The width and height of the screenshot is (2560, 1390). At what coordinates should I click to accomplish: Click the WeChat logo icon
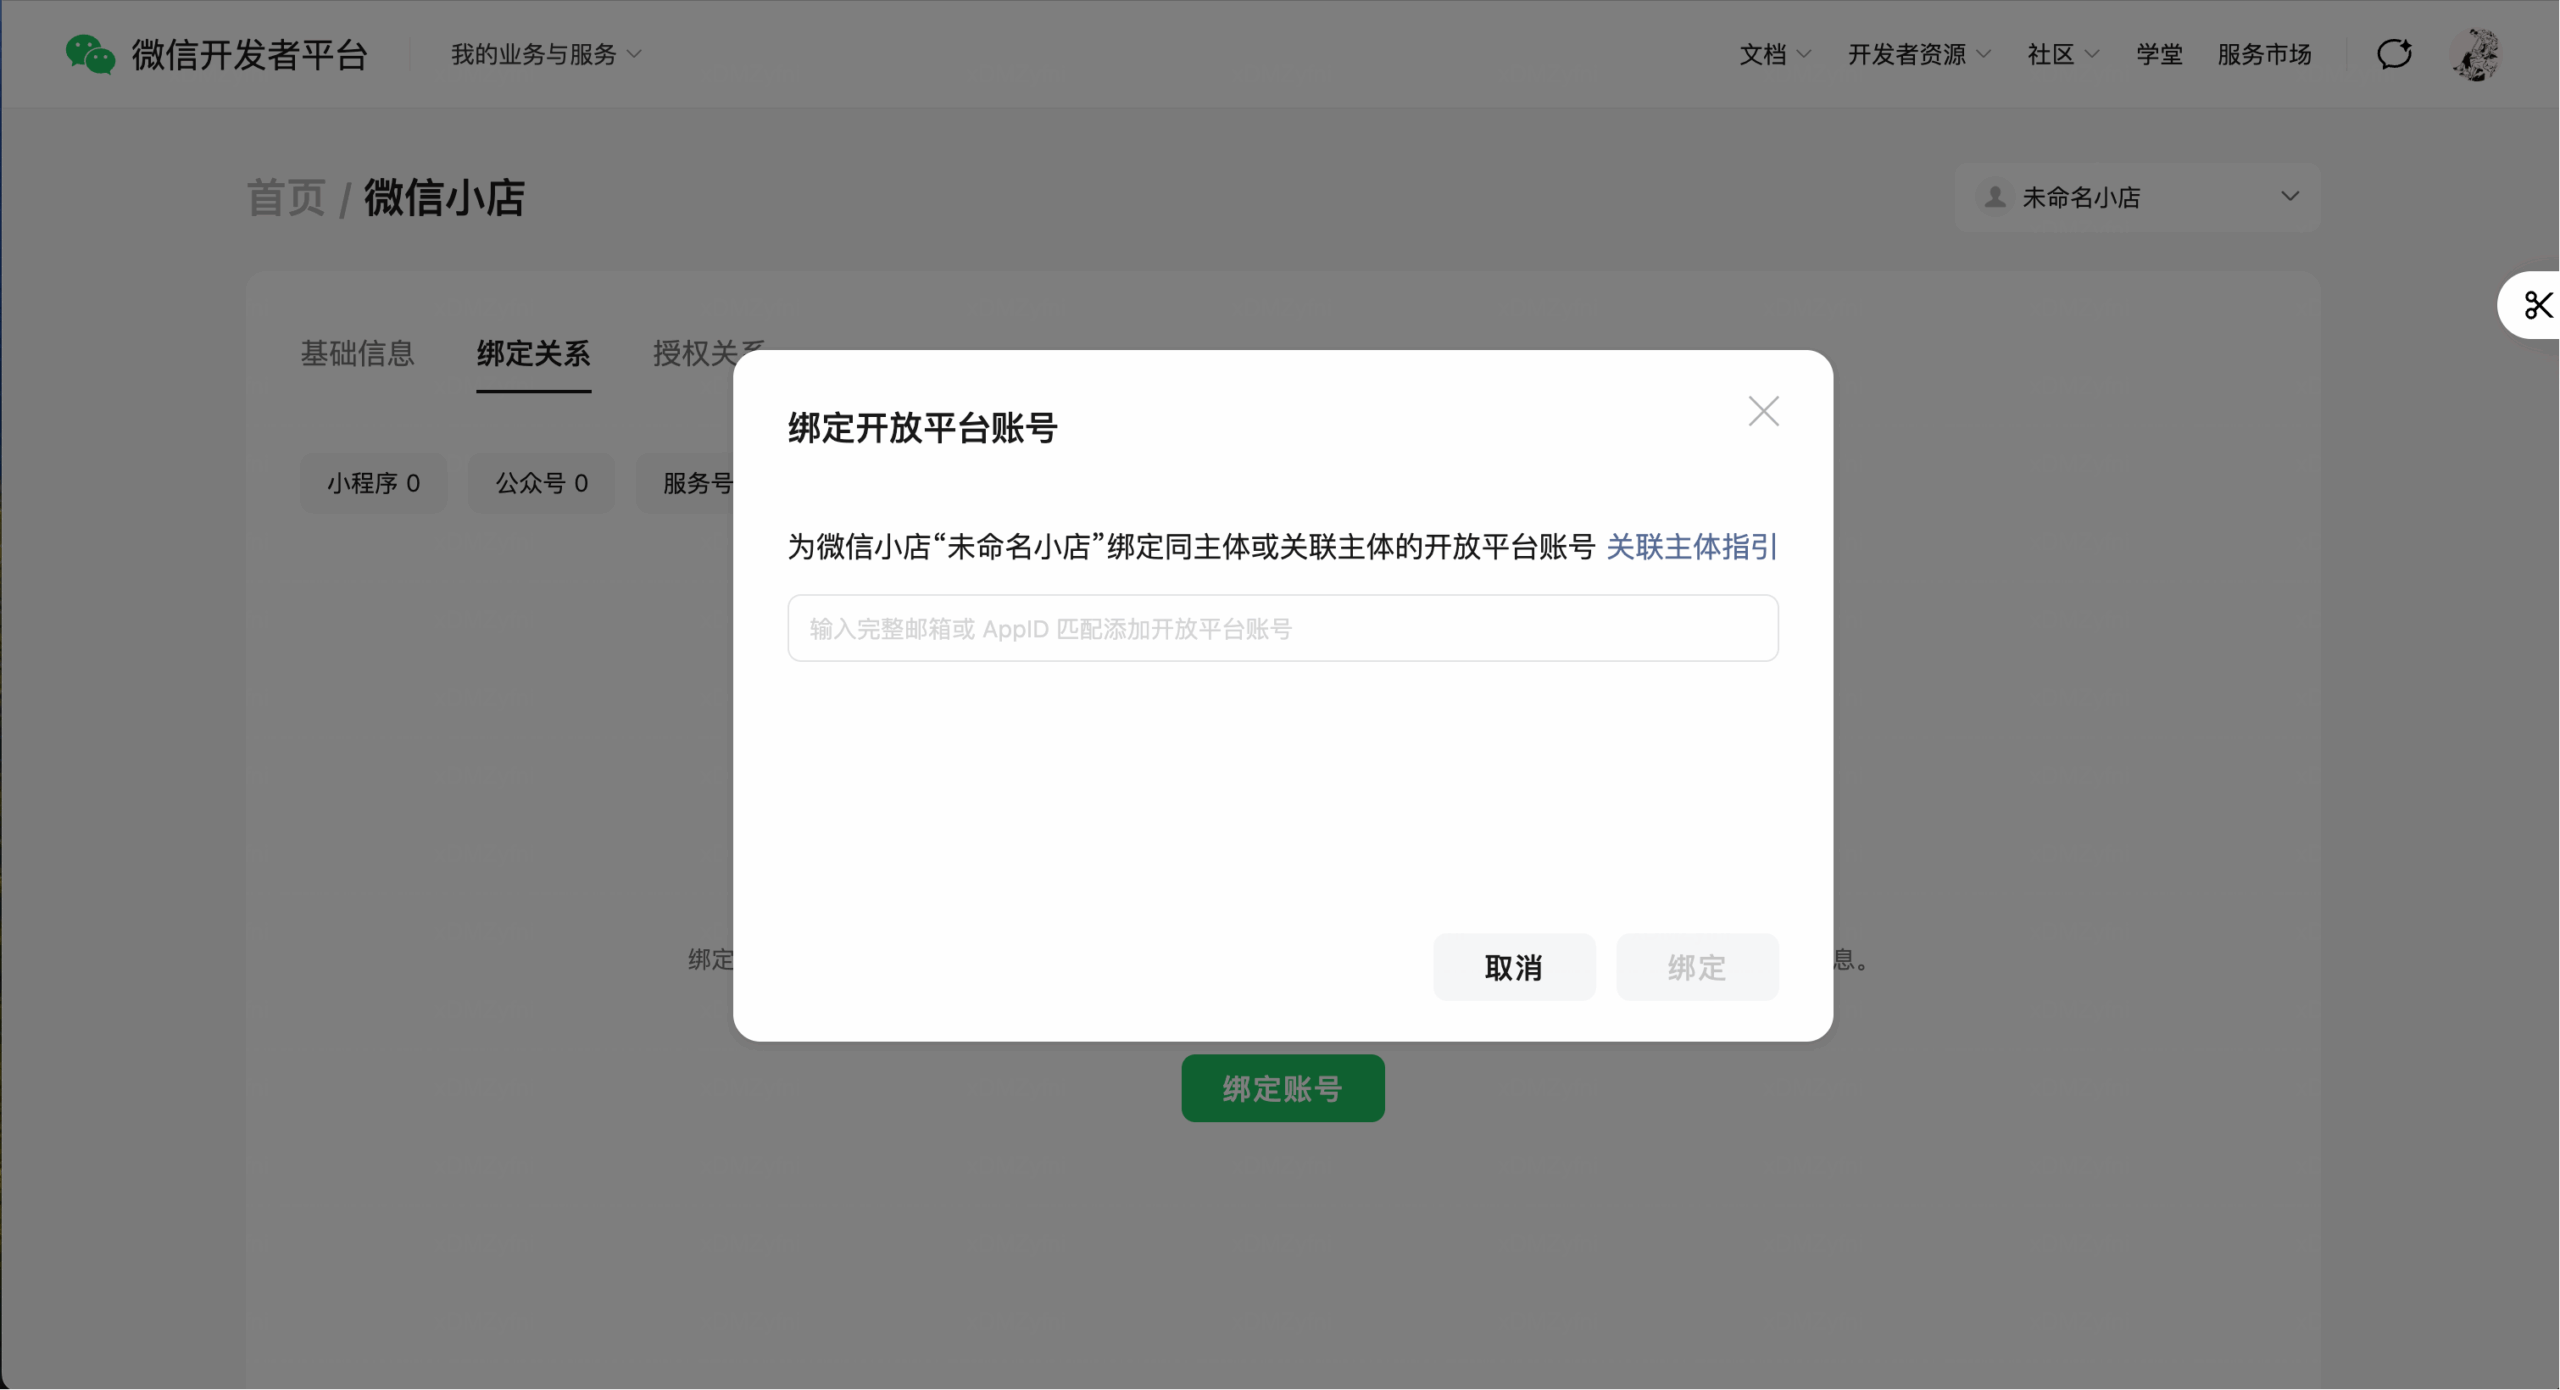click(90, 54)
